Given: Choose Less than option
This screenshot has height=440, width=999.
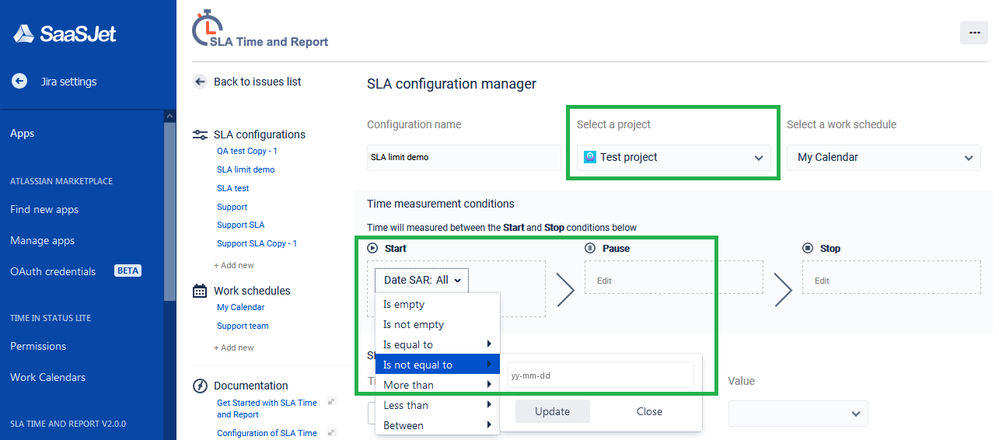Looking at the screenshot, I should coord(438,405).
